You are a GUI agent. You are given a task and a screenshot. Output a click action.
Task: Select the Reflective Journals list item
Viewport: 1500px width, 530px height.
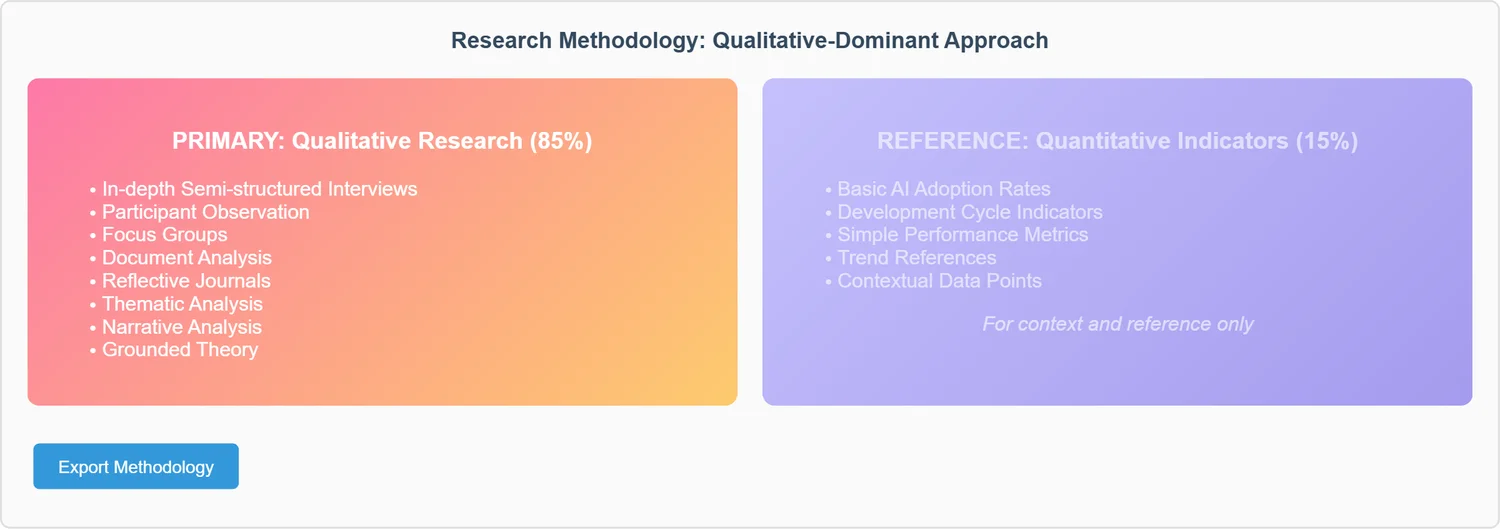point(186,281)
